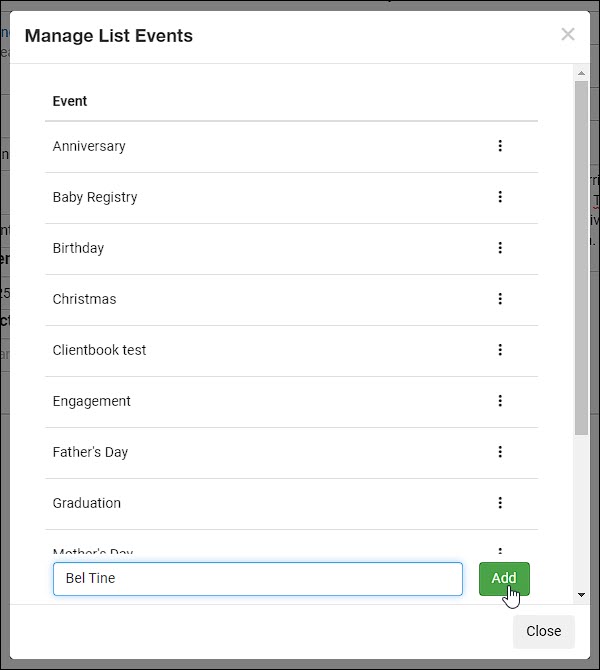
Task: Open the Baby Registry three-dot menu
Action: pos(500,197)
